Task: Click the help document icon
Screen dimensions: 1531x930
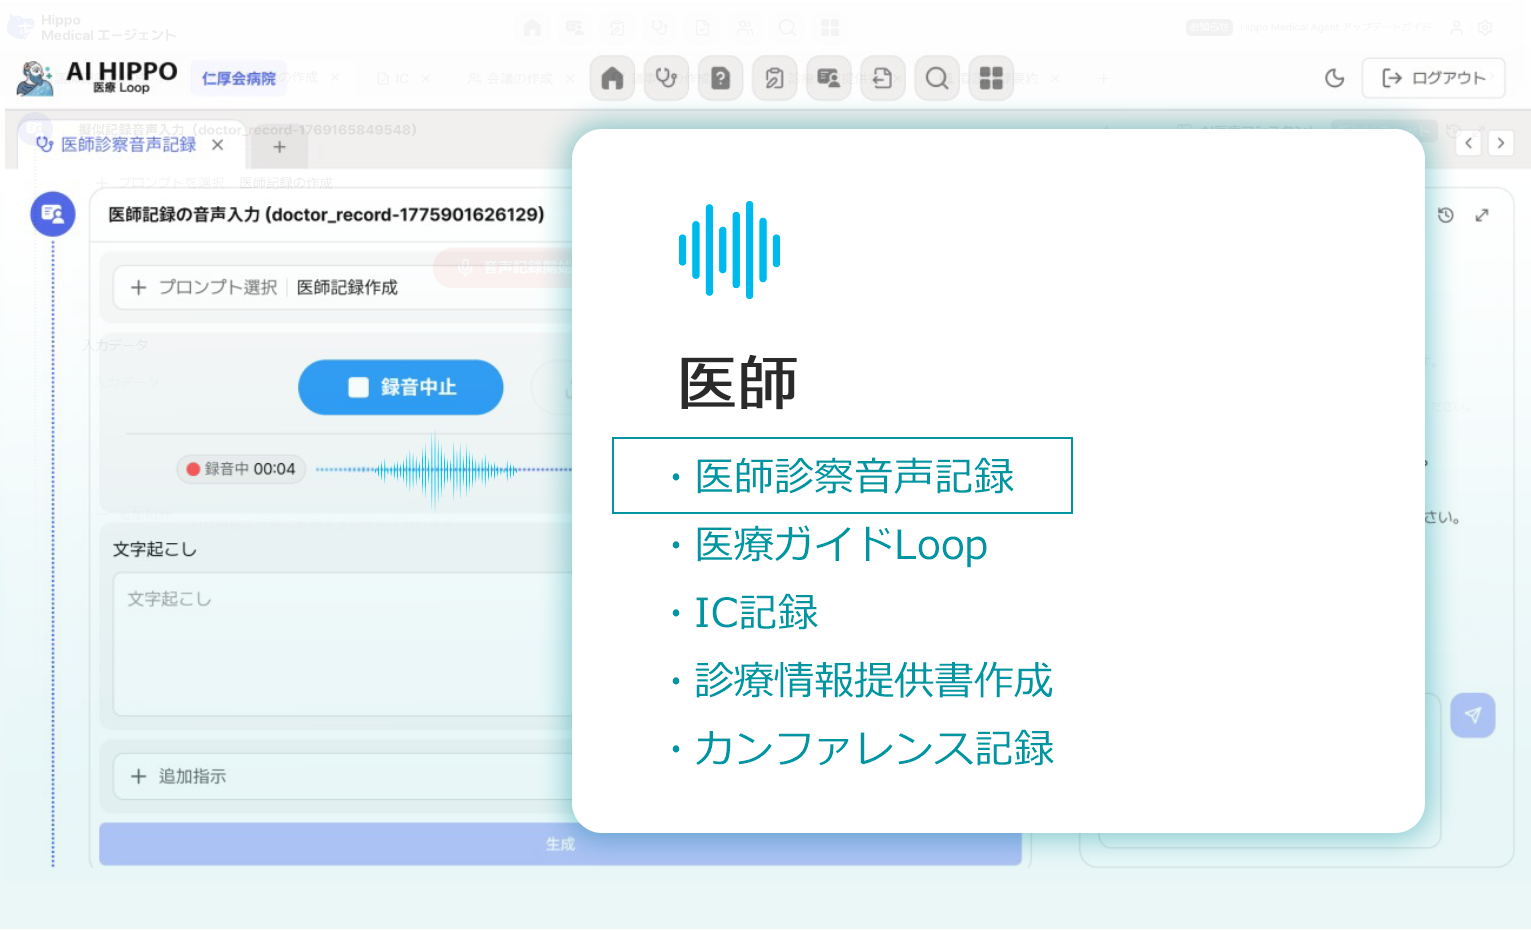Action: [721, 78]
